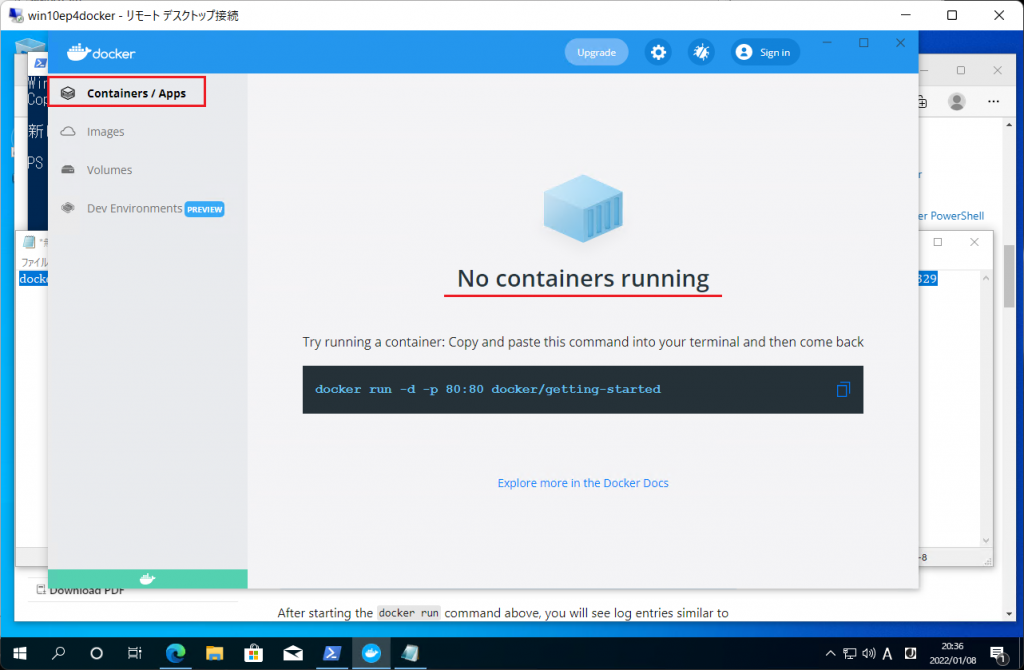1024x670 pixels.
Task: Open the Windows Start menu
Action: coord(20,653)
